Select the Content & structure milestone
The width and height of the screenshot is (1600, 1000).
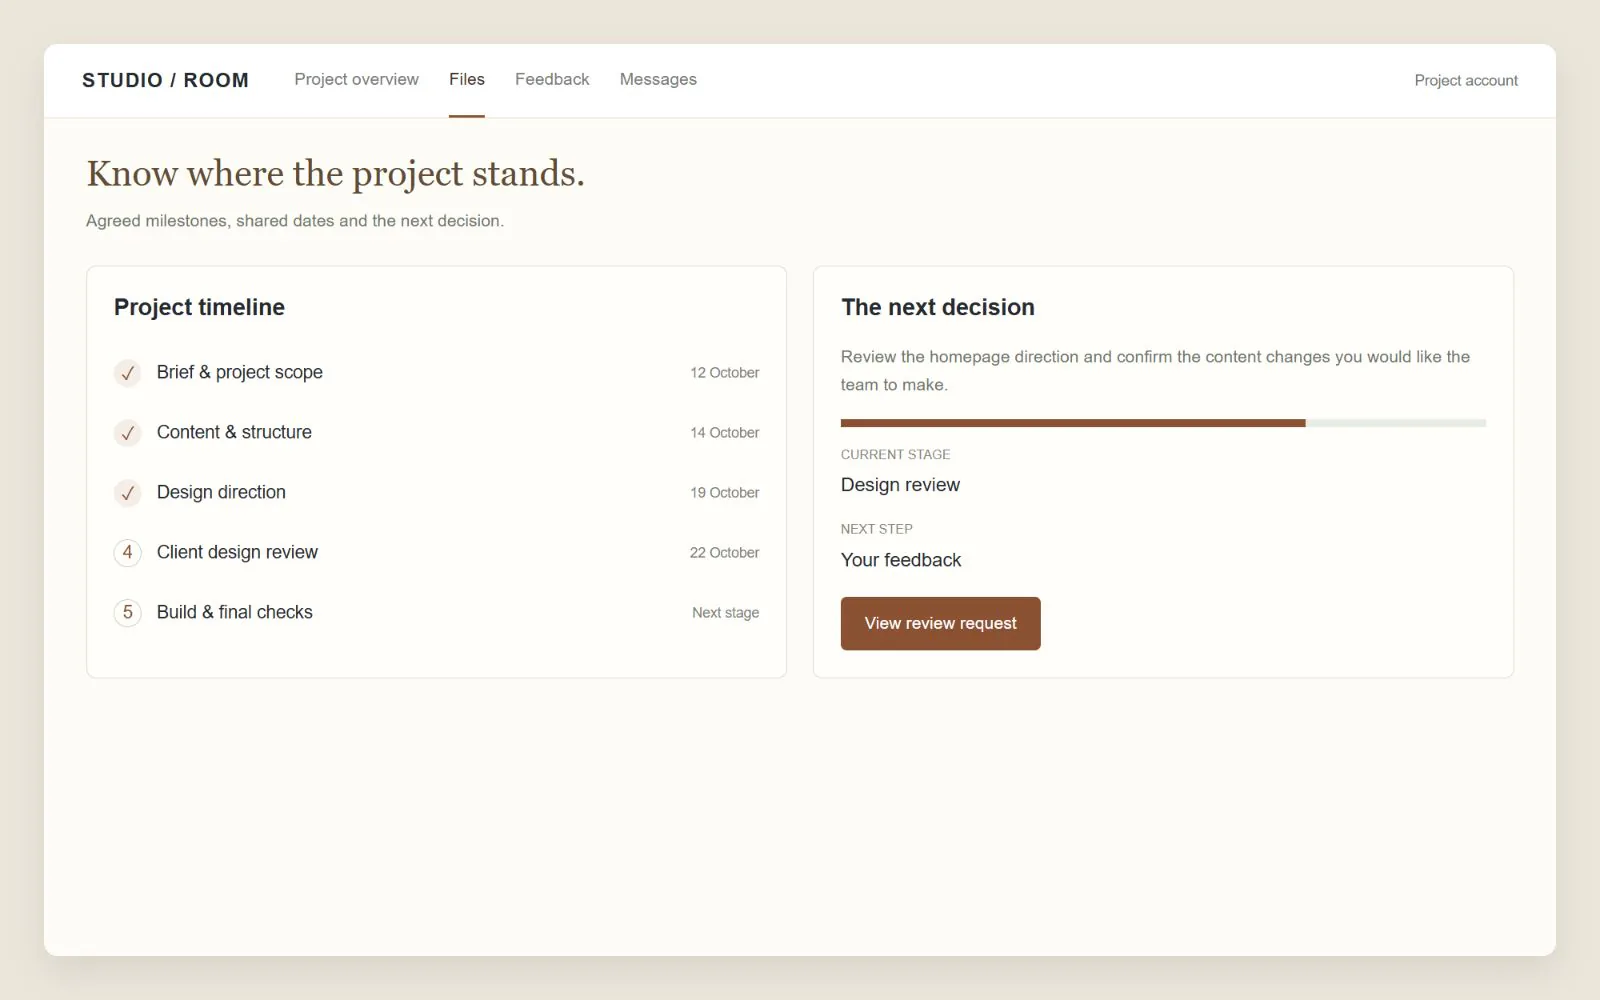(x=436, y=432)
